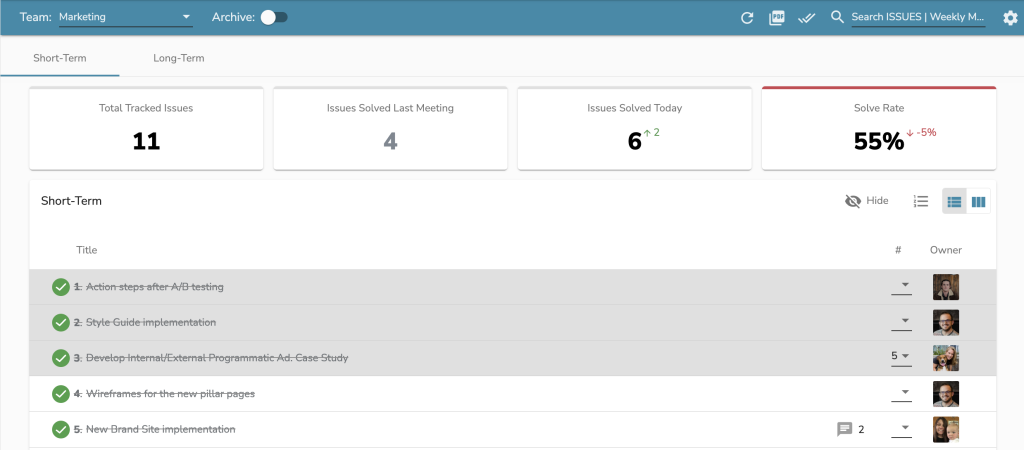The image size is (1024, 450).
Task: Uncheck the Style Guide implementation issue
Action: 61,322
